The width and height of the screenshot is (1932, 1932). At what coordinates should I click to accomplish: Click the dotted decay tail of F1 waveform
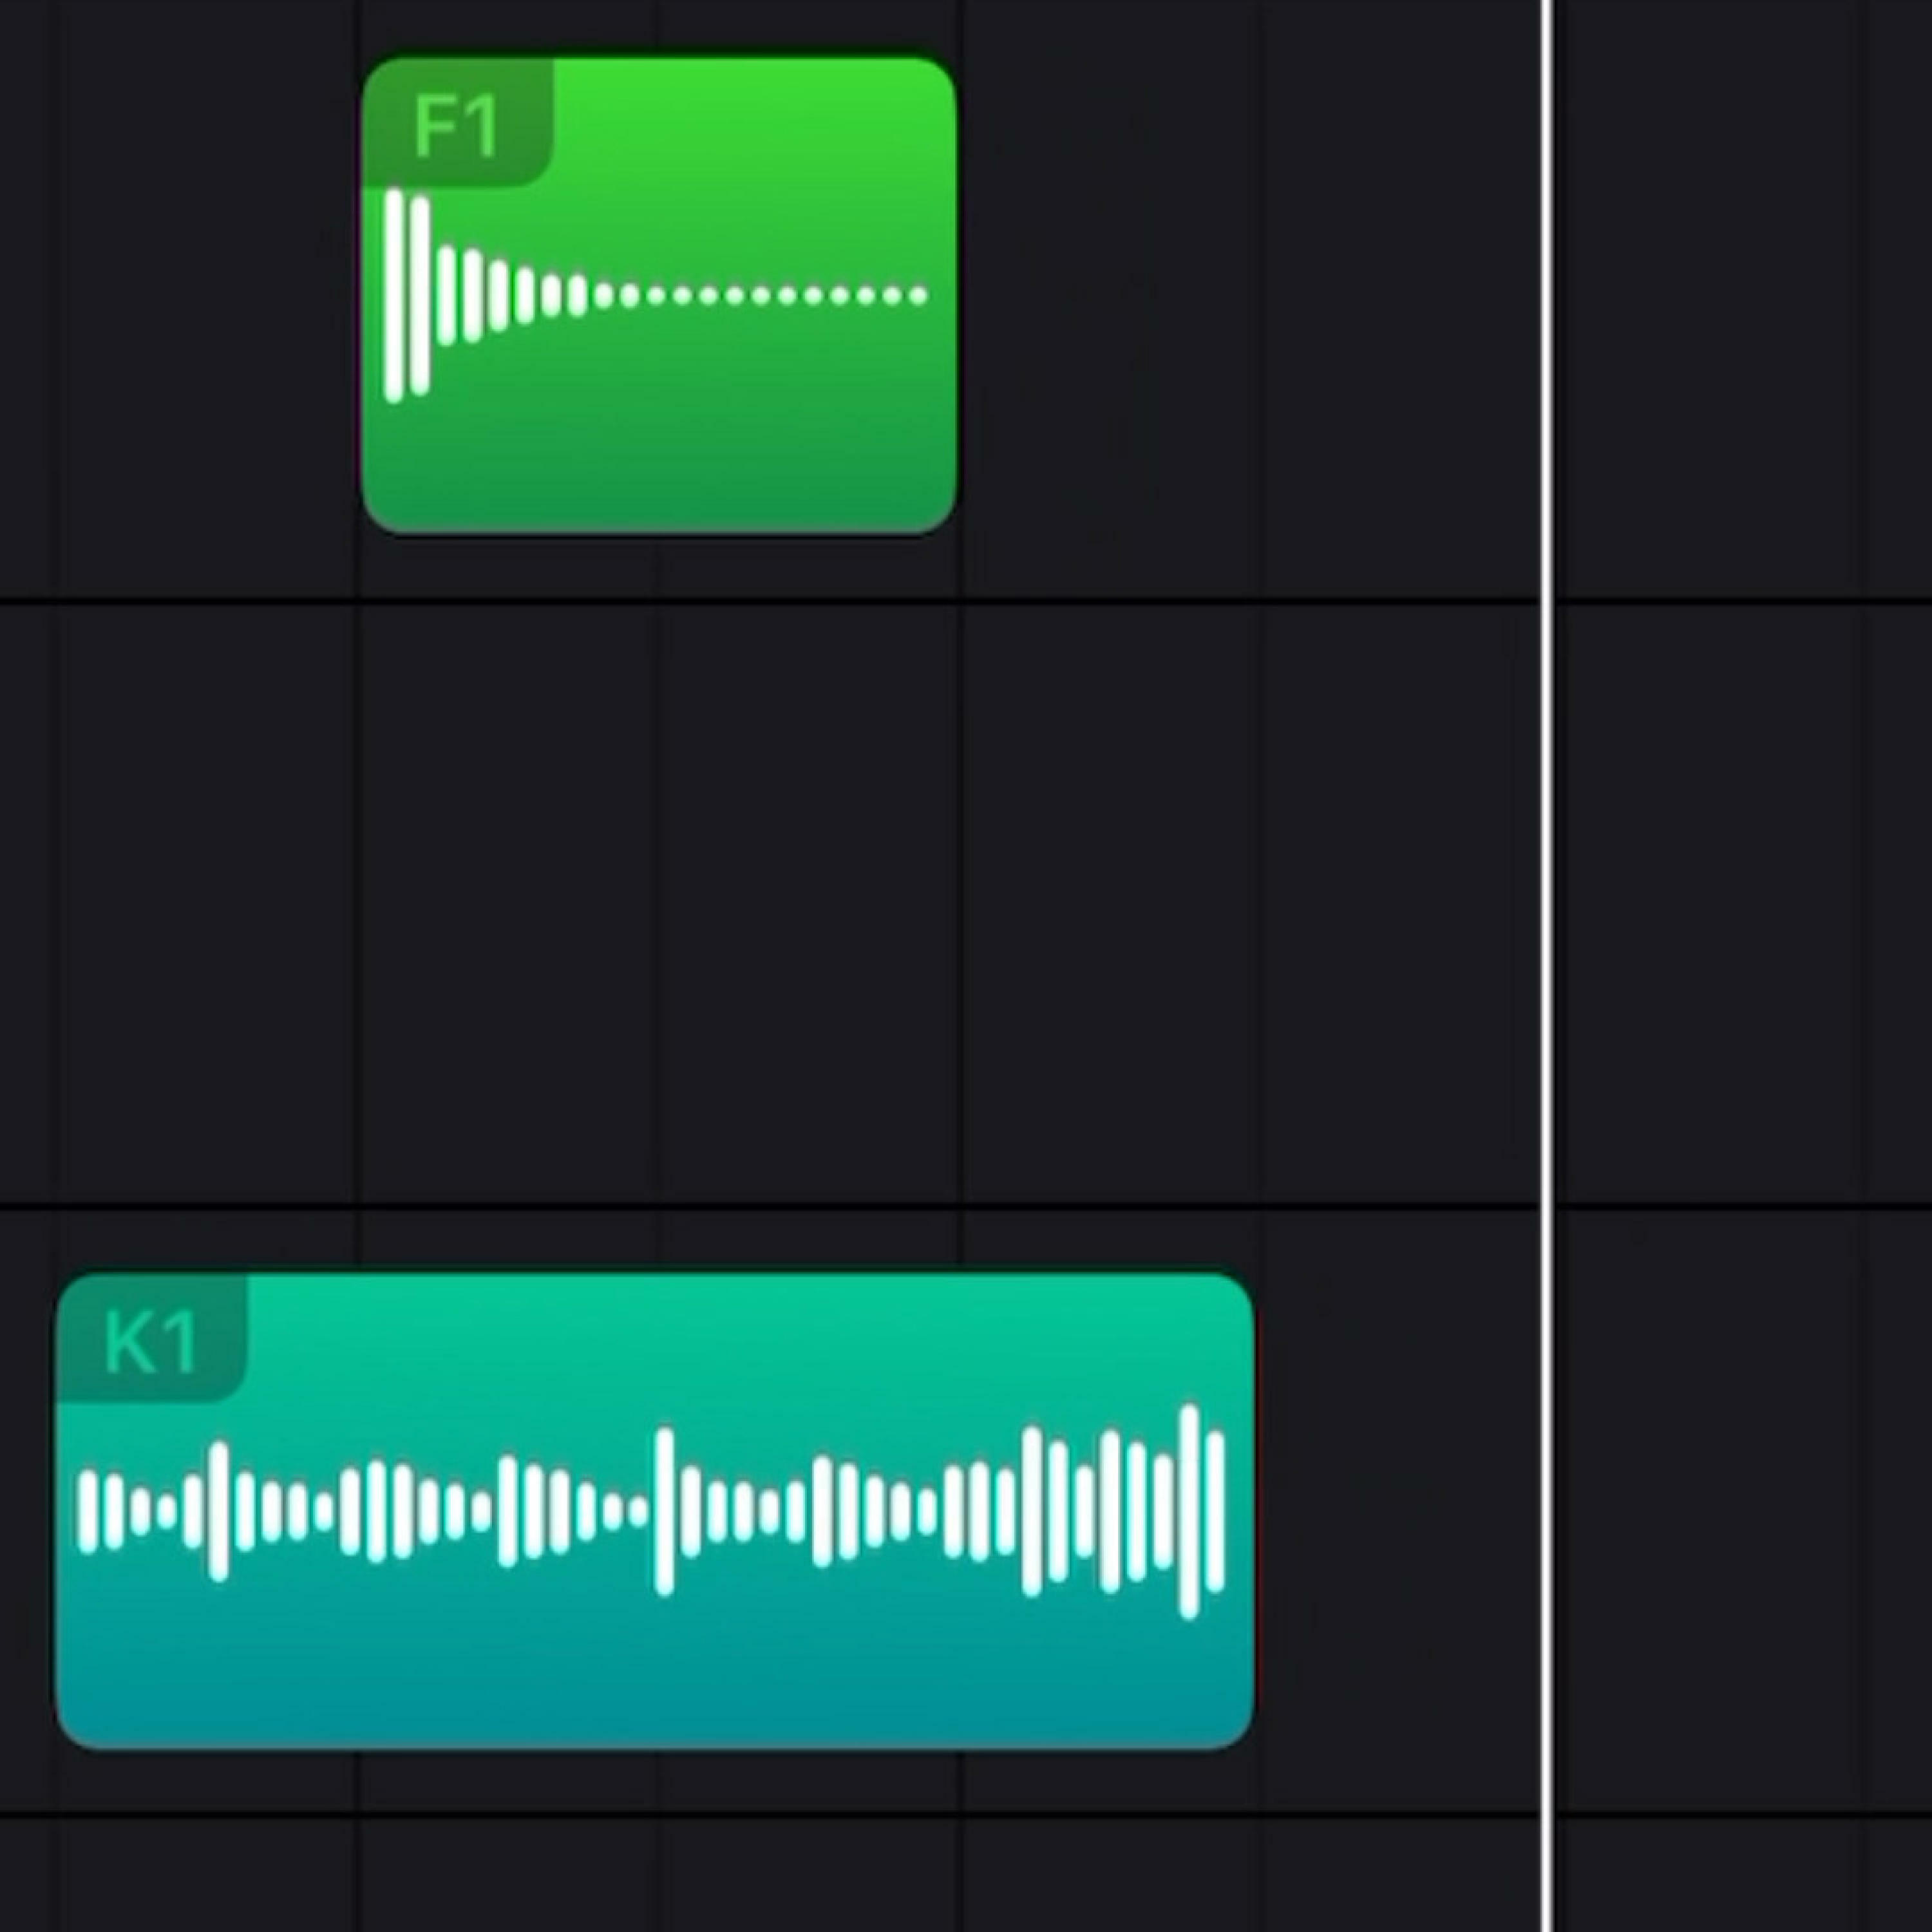pos(760,296)
